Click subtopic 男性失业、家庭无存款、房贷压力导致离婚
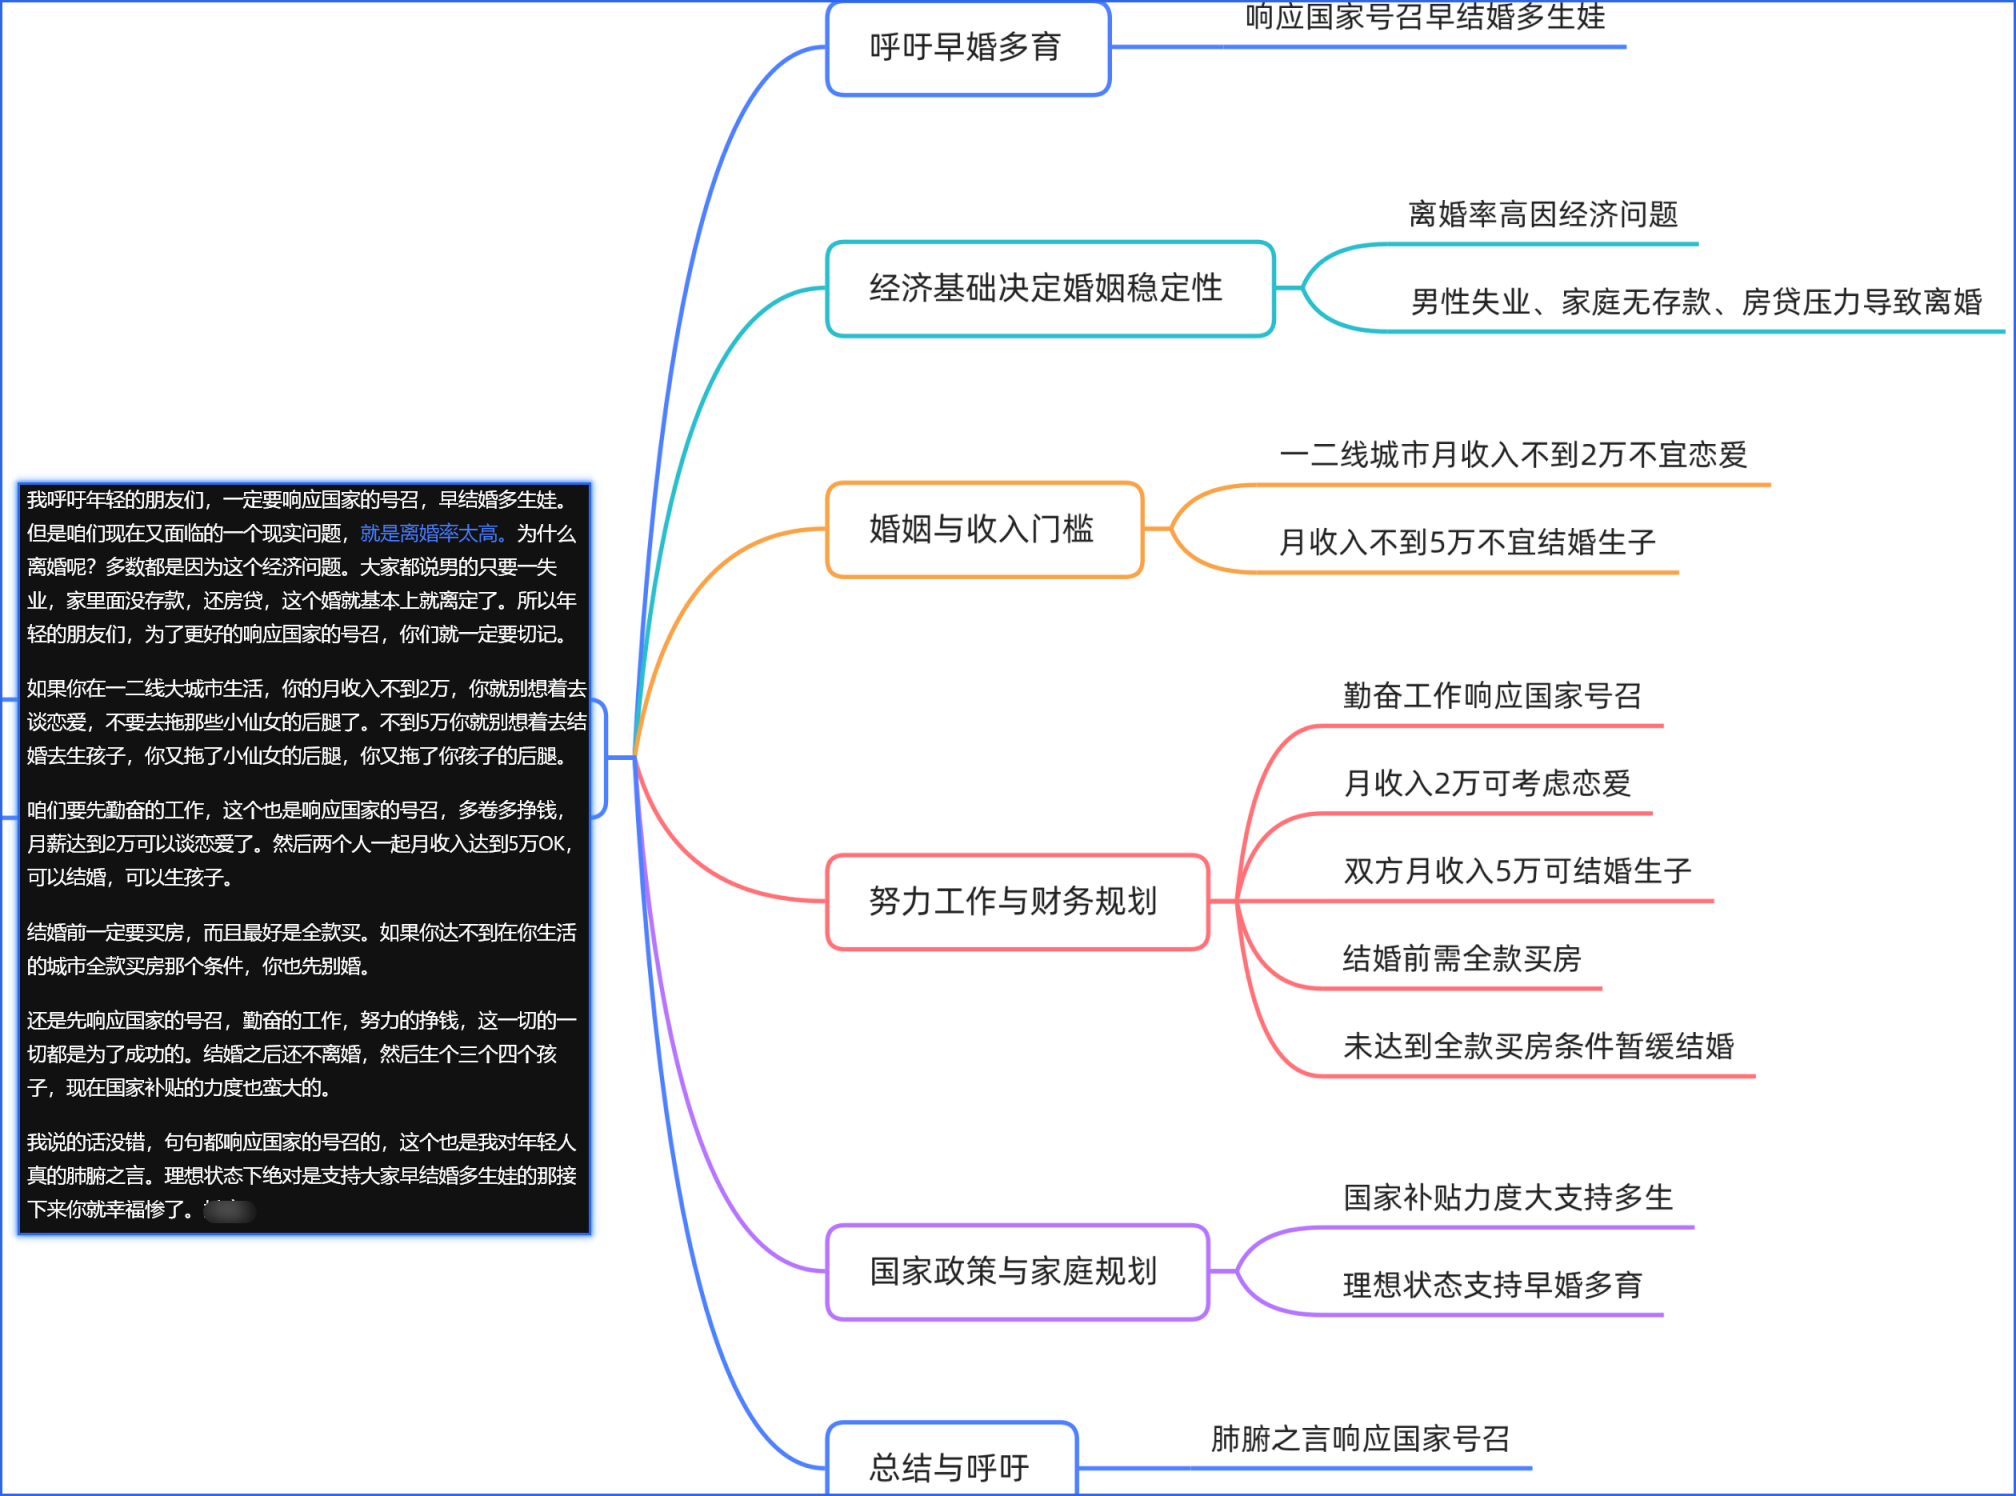 [x=1696, y=301]
